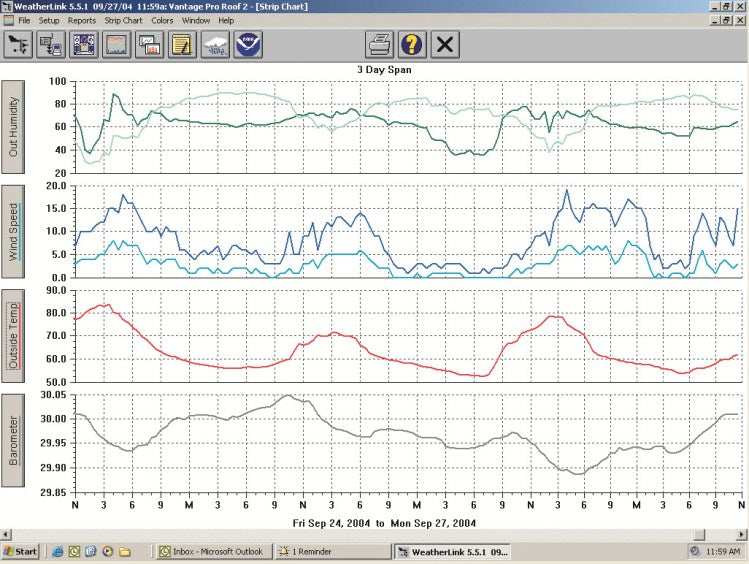Open the Colors menu
Image resolution: width=749 pixels, height=564 pixels.
coord(162,20)
